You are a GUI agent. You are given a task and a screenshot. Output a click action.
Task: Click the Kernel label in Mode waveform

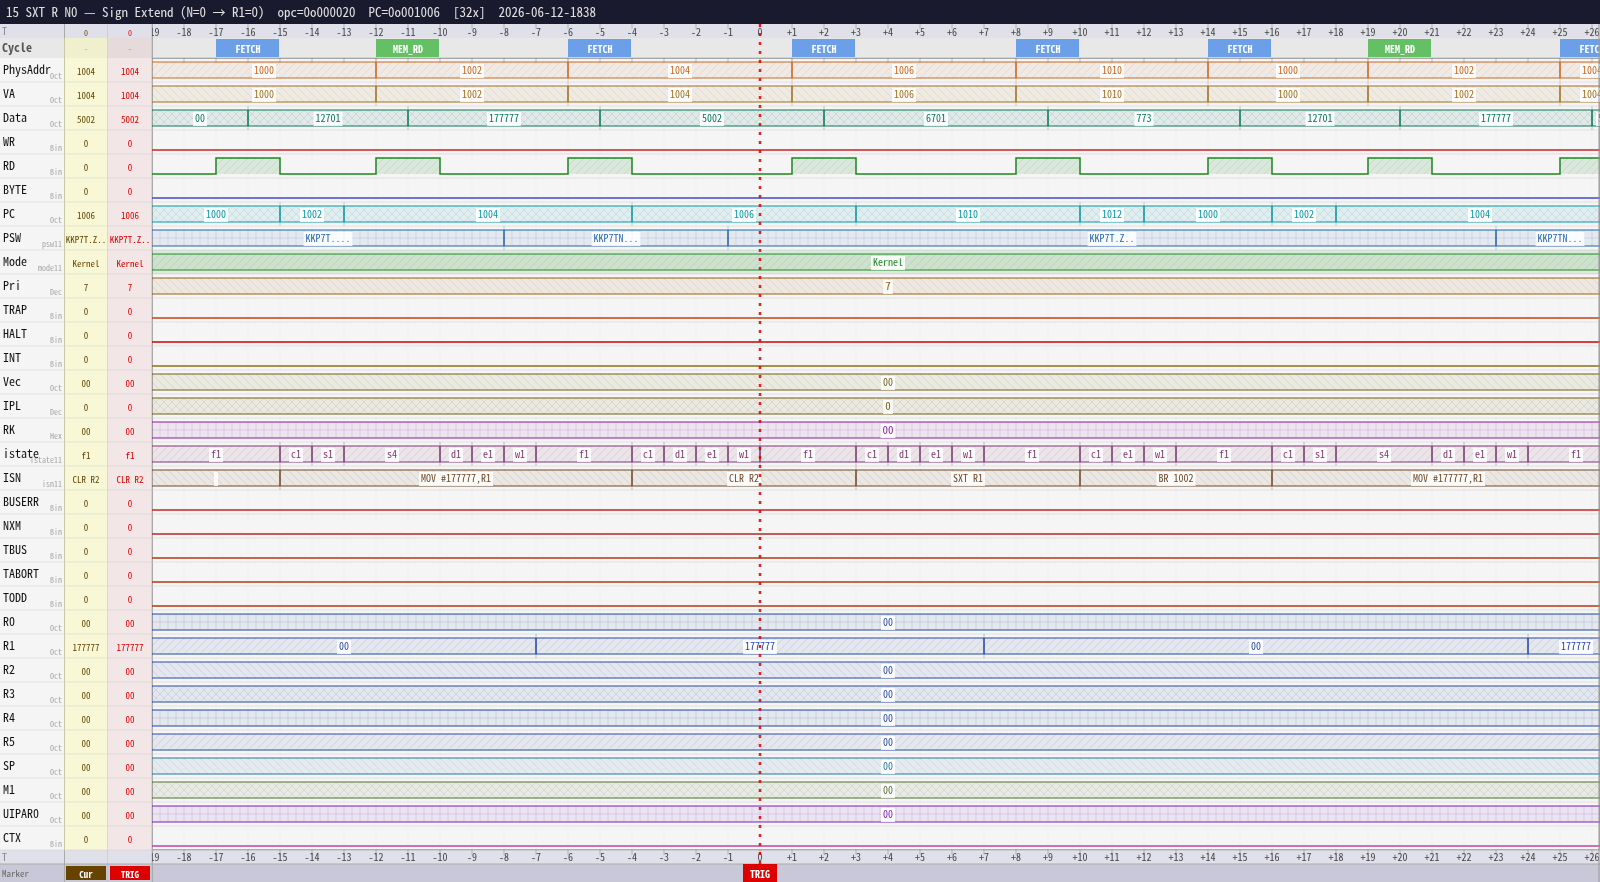(x=888, y=263)
